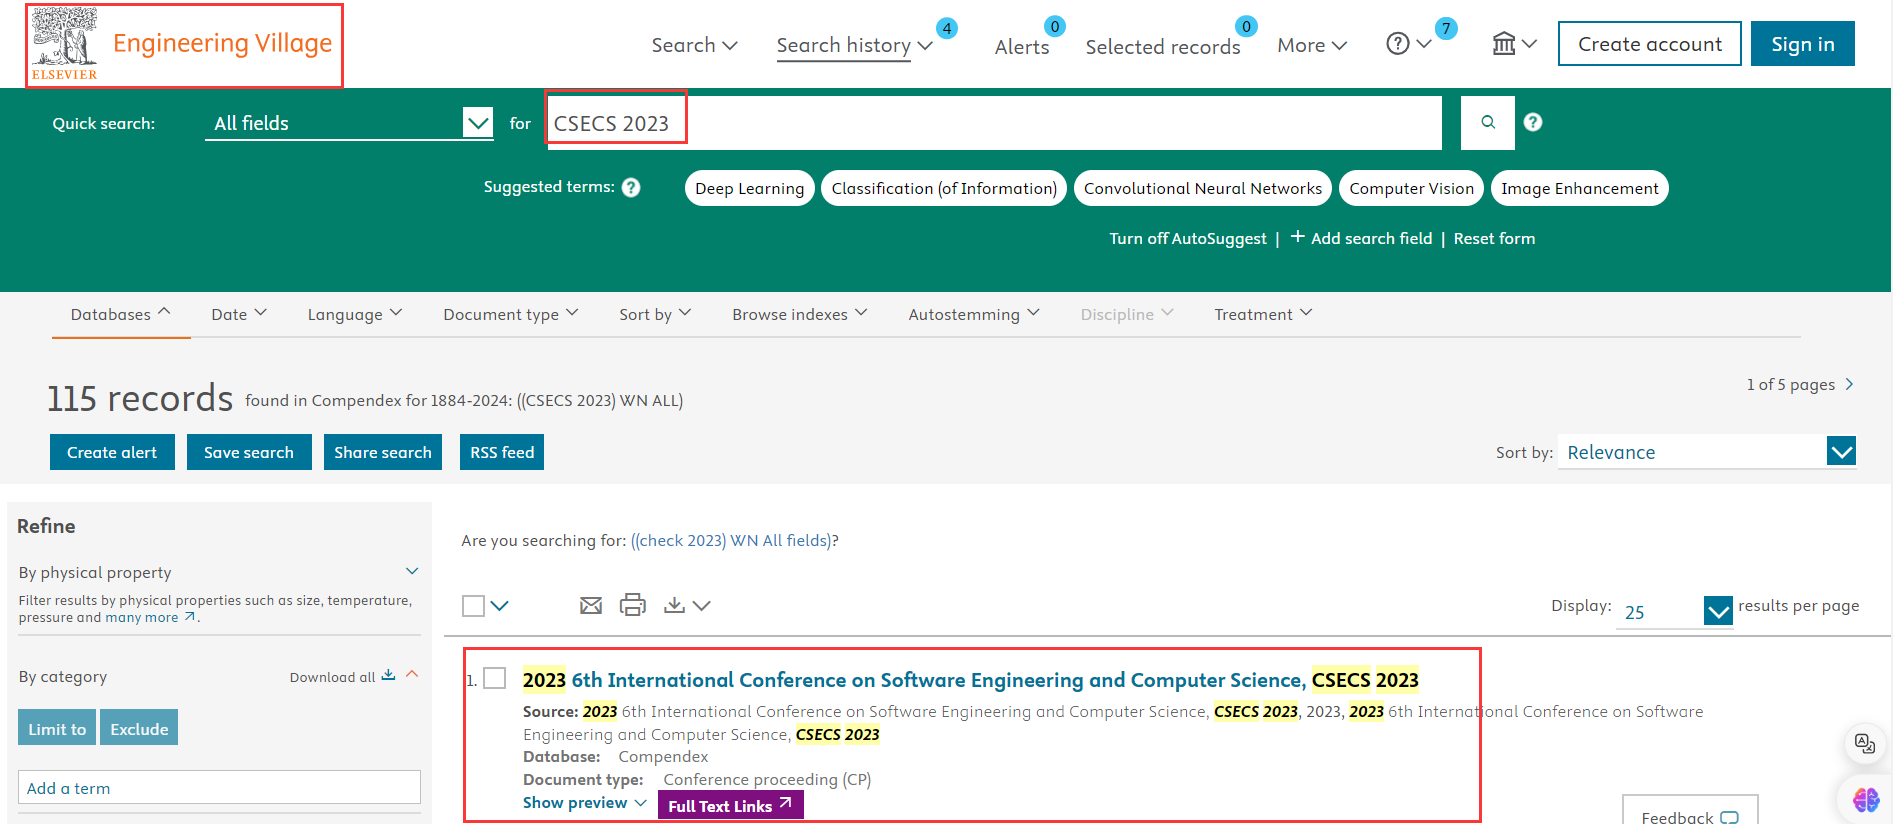The image size is (1893, 824).
Task: Click the Sign in button
Action: 1803,44
